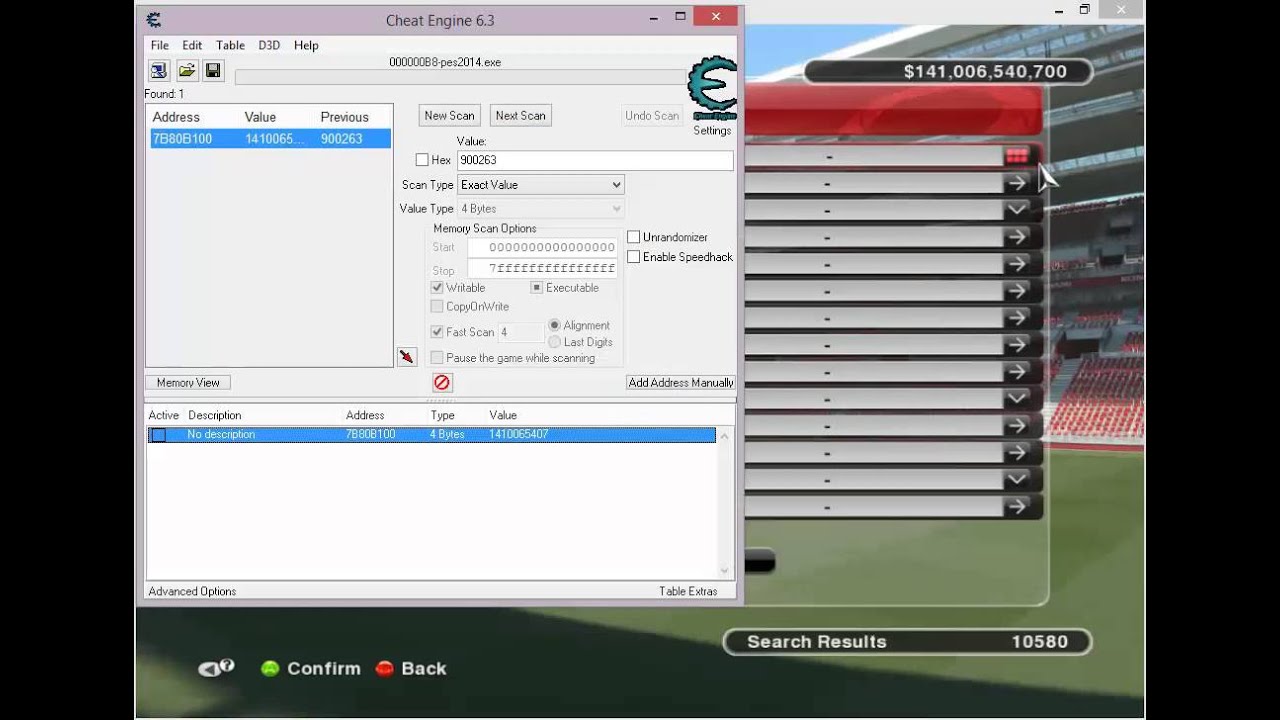Click the Stop address field
The image size is (1280, 720).
click(x=541, y=269)
